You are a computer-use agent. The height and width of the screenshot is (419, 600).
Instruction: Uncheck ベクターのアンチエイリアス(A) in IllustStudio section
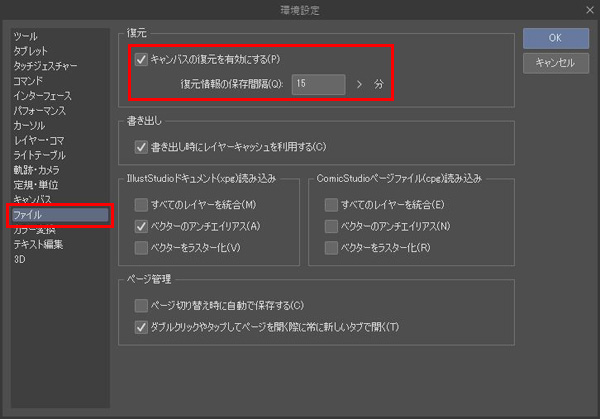[141, 226]
